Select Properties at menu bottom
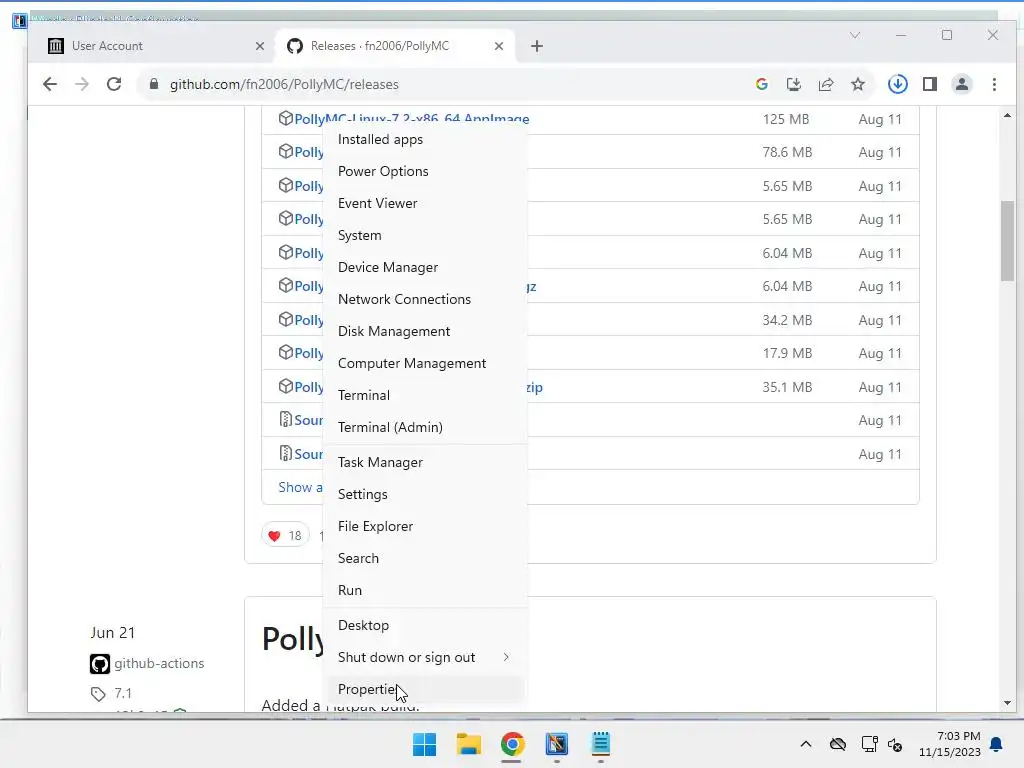This screenshot has width=1024, height=768. (424, 690)
